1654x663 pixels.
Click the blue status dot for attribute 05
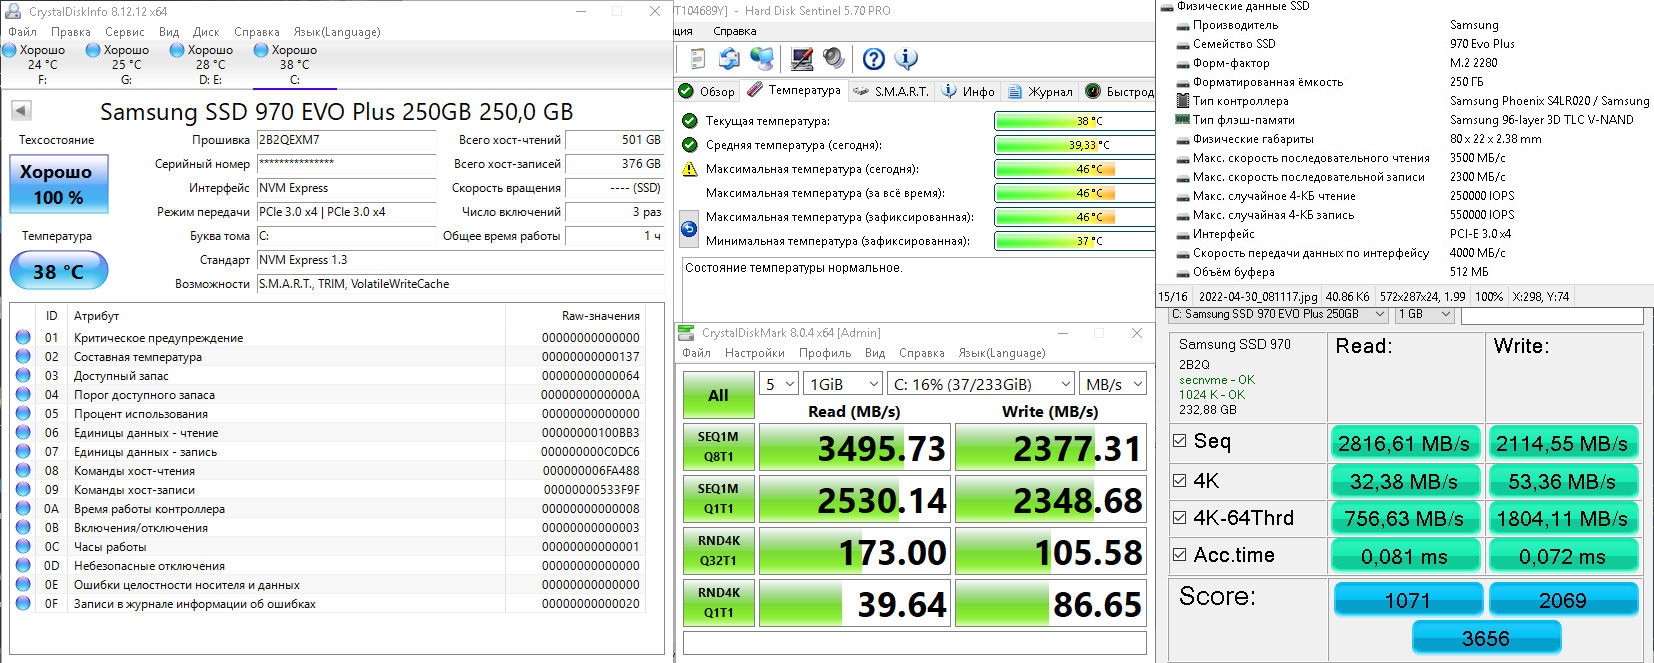pos(23,414)
